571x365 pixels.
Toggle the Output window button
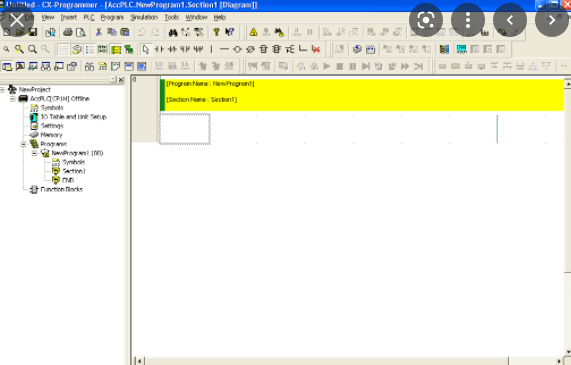[20, 66]
